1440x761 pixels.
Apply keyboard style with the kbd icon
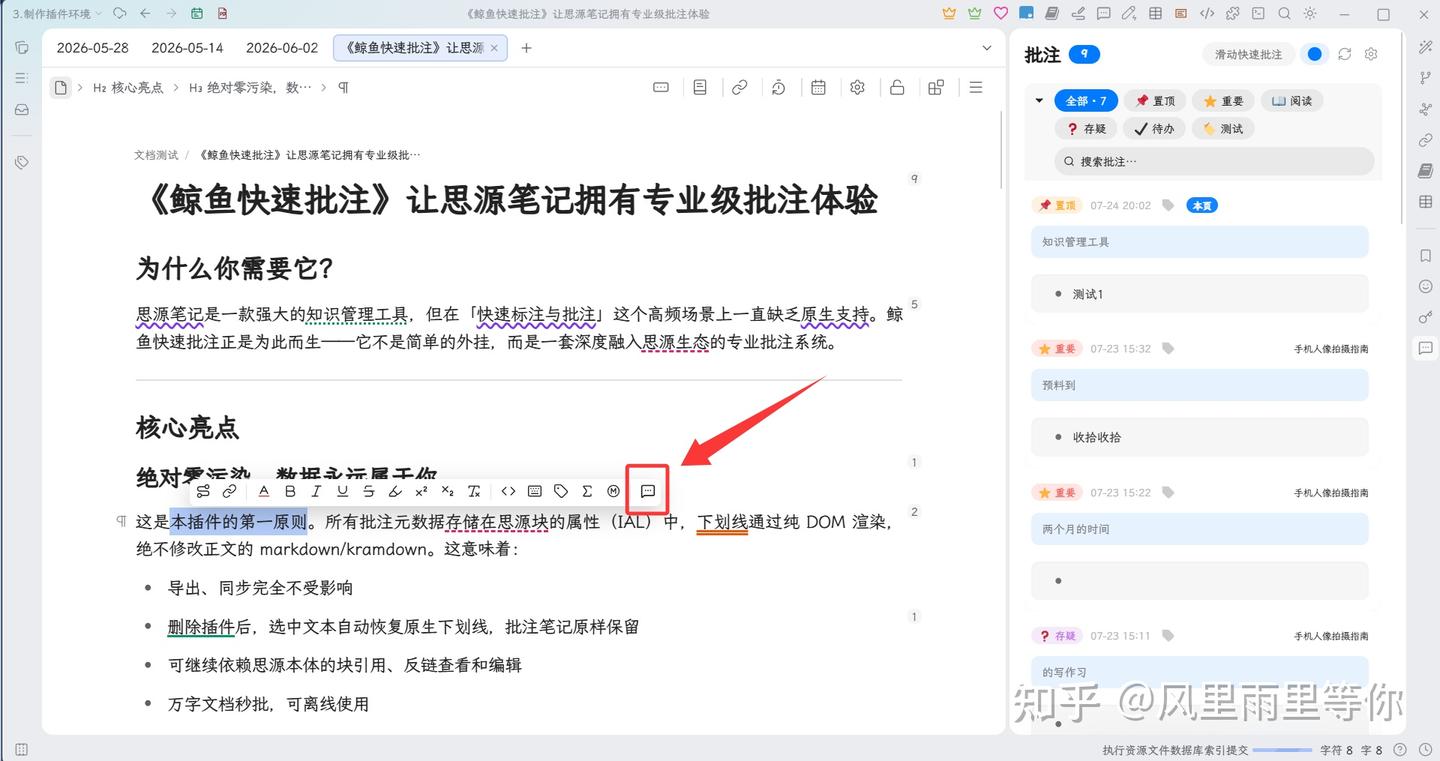(535, 491)
